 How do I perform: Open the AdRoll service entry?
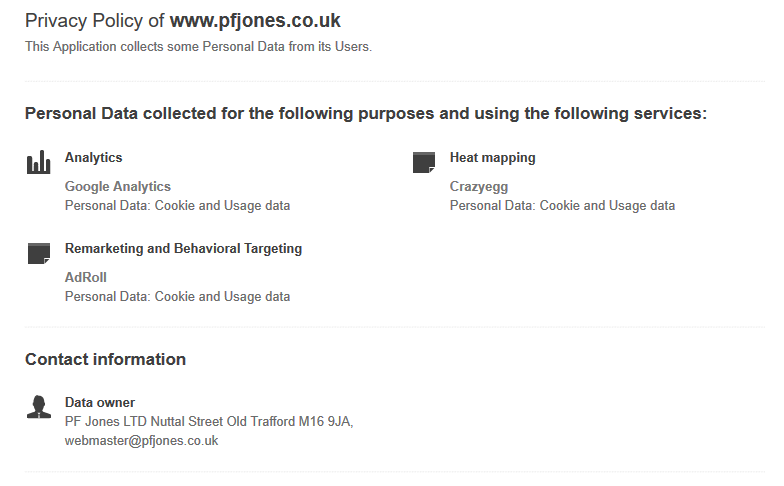click(86, 278)
